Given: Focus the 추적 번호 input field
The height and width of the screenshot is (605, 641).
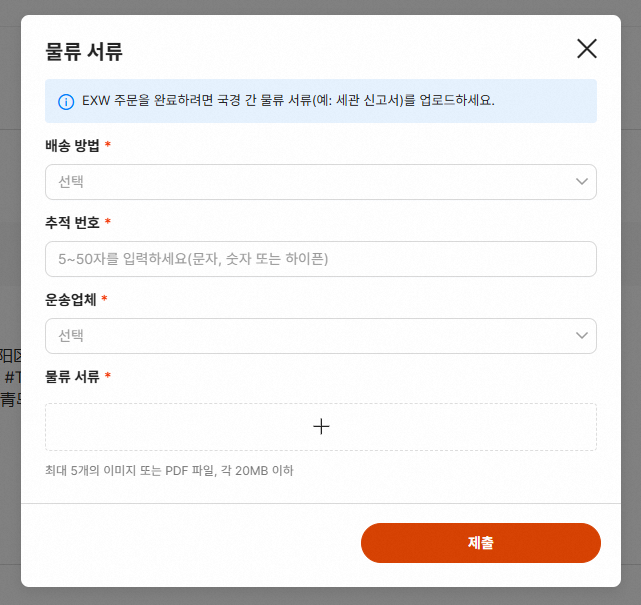Looking at the screenshot, I should click(320, 259).
